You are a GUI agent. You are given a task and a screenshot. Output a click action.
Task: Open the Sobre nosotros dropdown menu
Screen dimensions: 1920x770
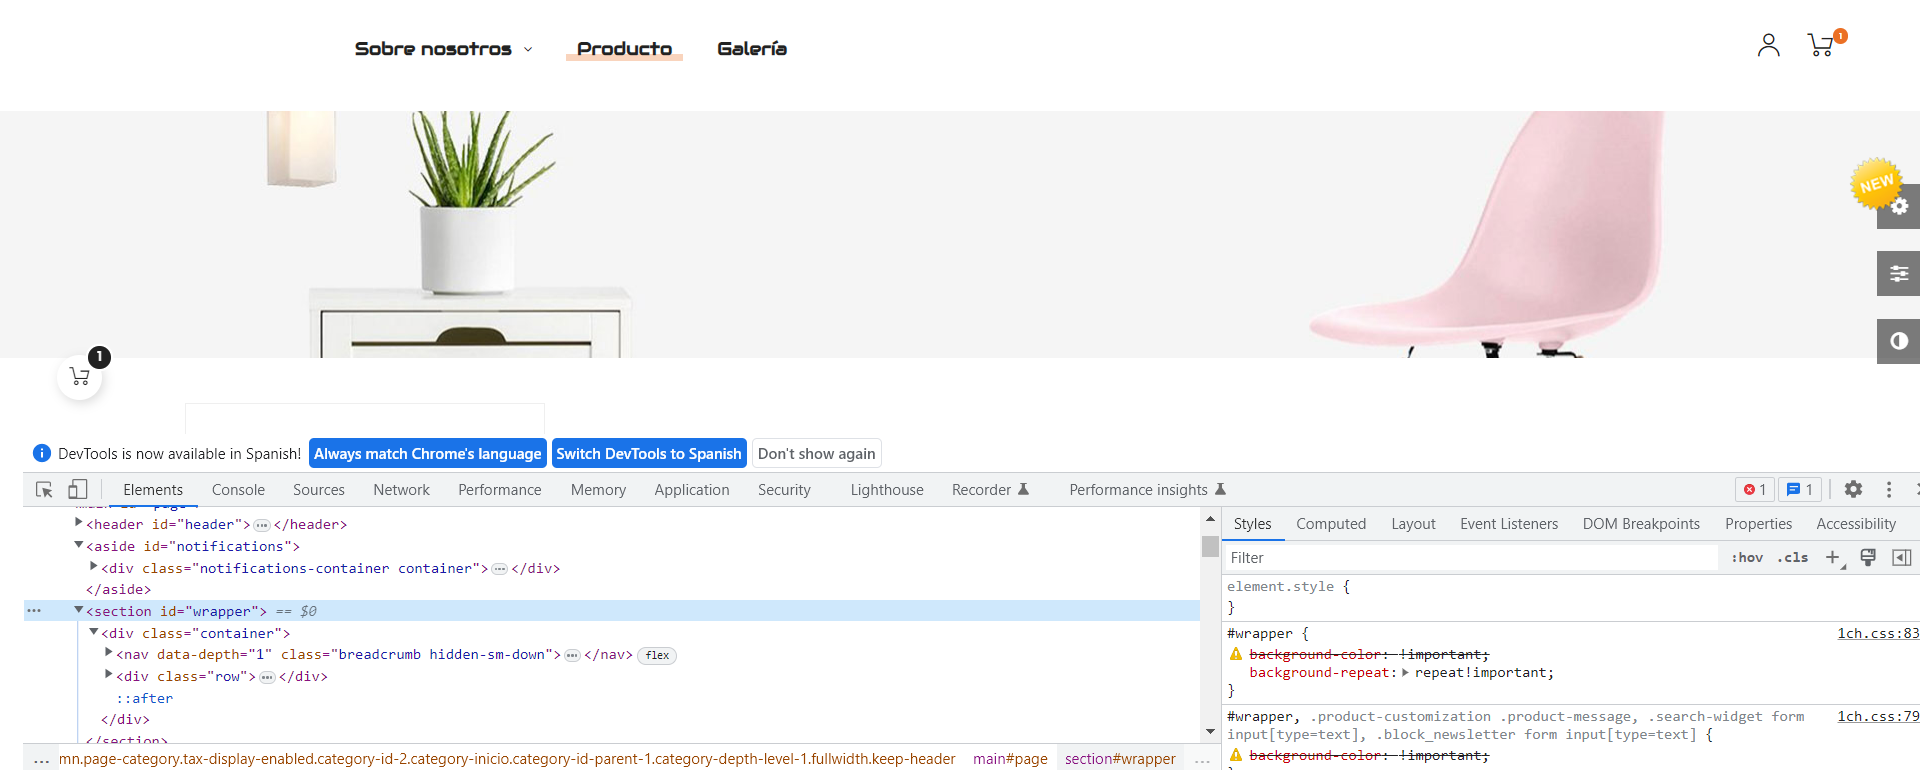(x=443, y=49)
